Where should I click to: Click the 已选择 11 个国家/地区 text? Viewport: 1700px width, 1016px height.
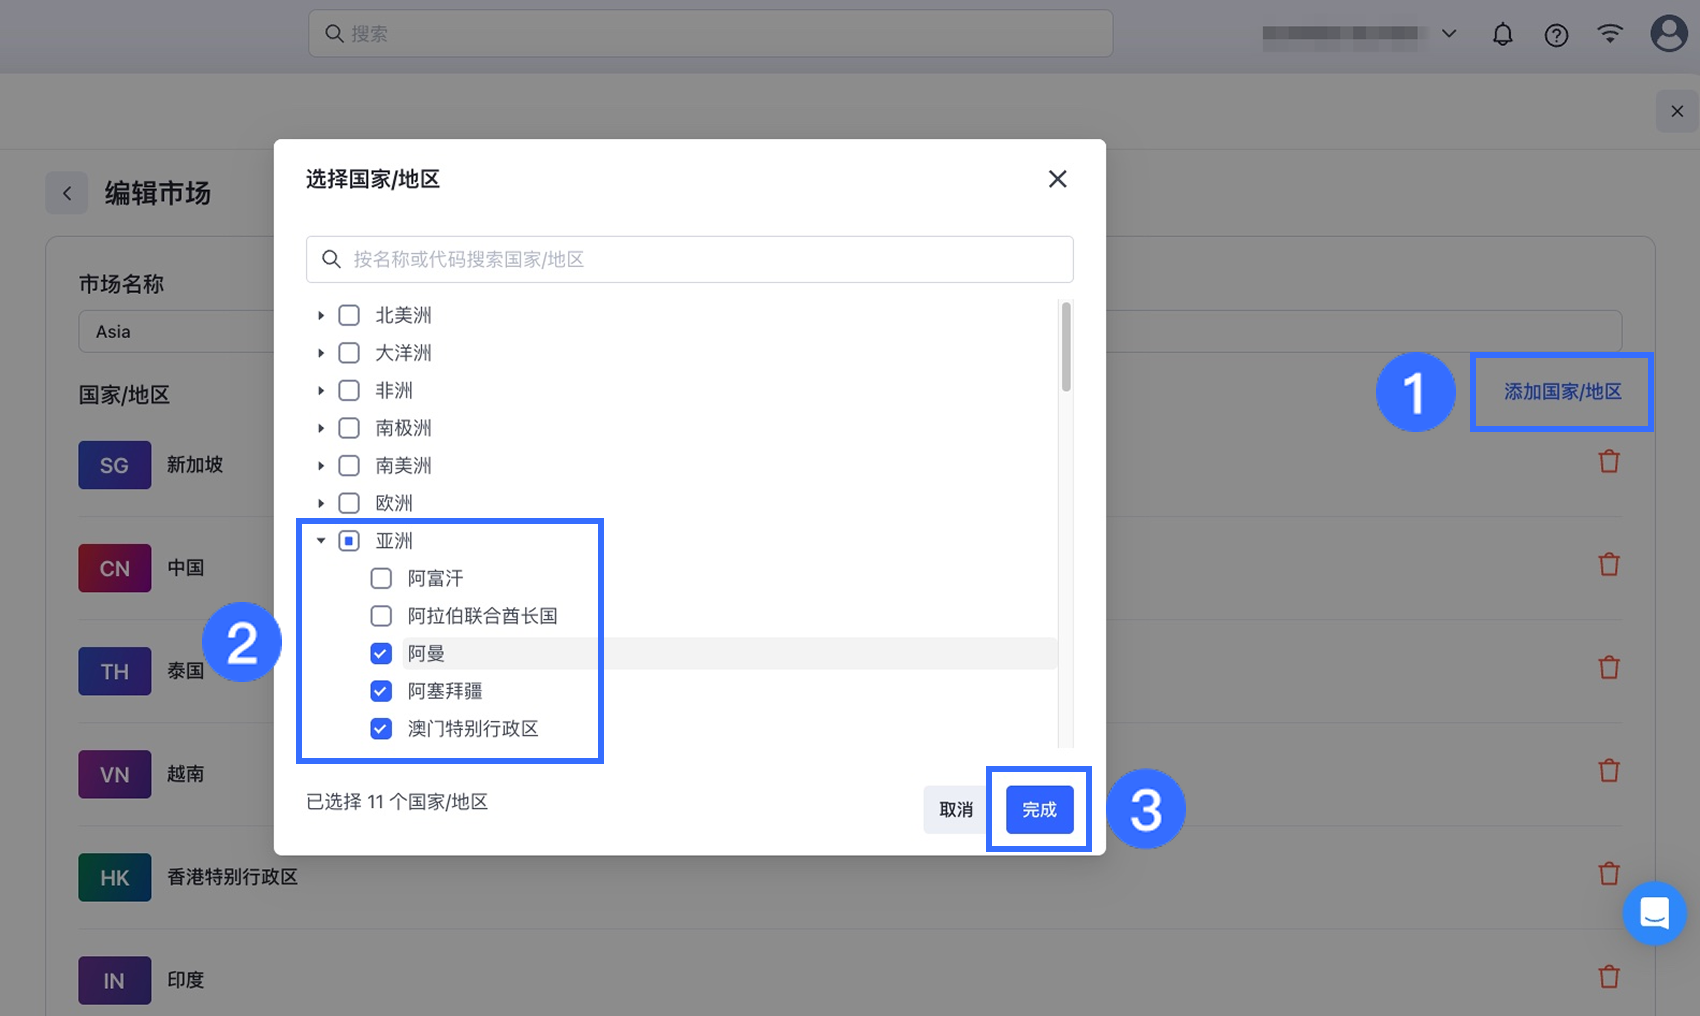pyautogui.click(x=397, y=802)
